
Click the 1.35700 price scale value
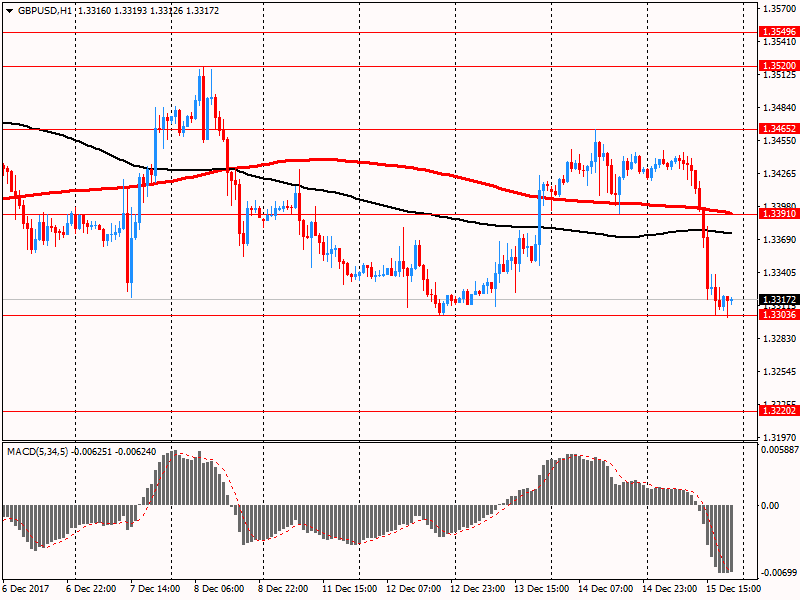779,9
